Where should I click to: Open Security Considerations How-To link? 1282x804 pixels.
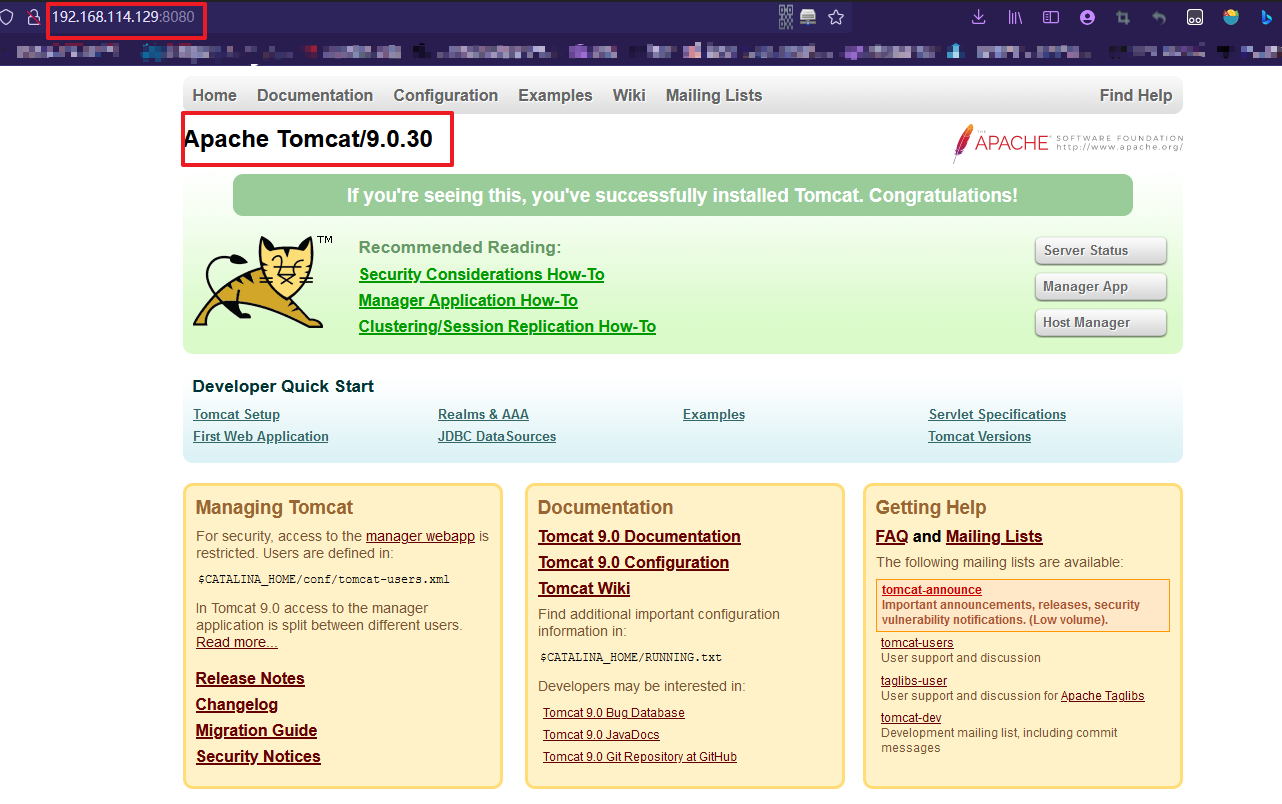[482, 274]
